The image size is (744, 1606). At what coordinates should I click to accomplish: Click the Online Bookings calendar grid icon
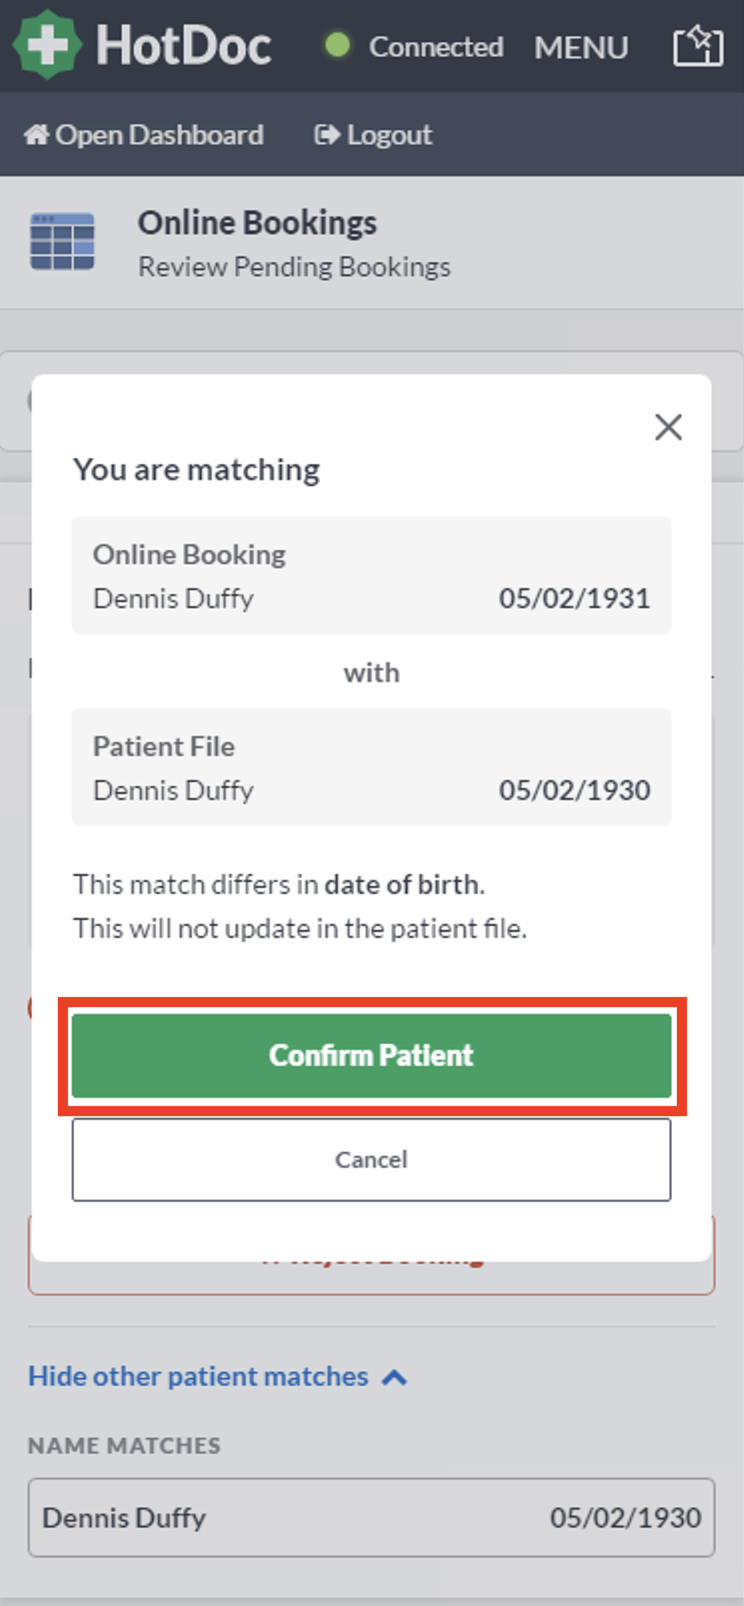click(64, 241)
